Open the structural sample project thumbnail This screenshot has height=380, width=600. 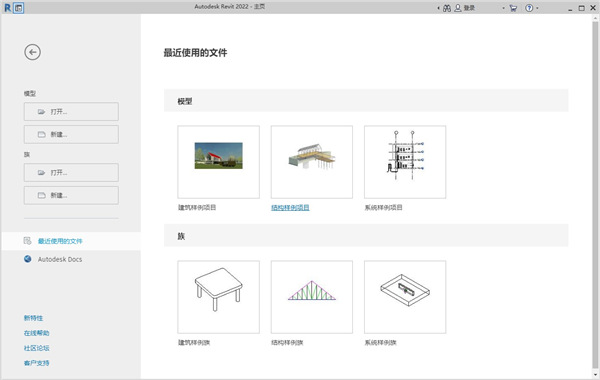coord(312,162)
